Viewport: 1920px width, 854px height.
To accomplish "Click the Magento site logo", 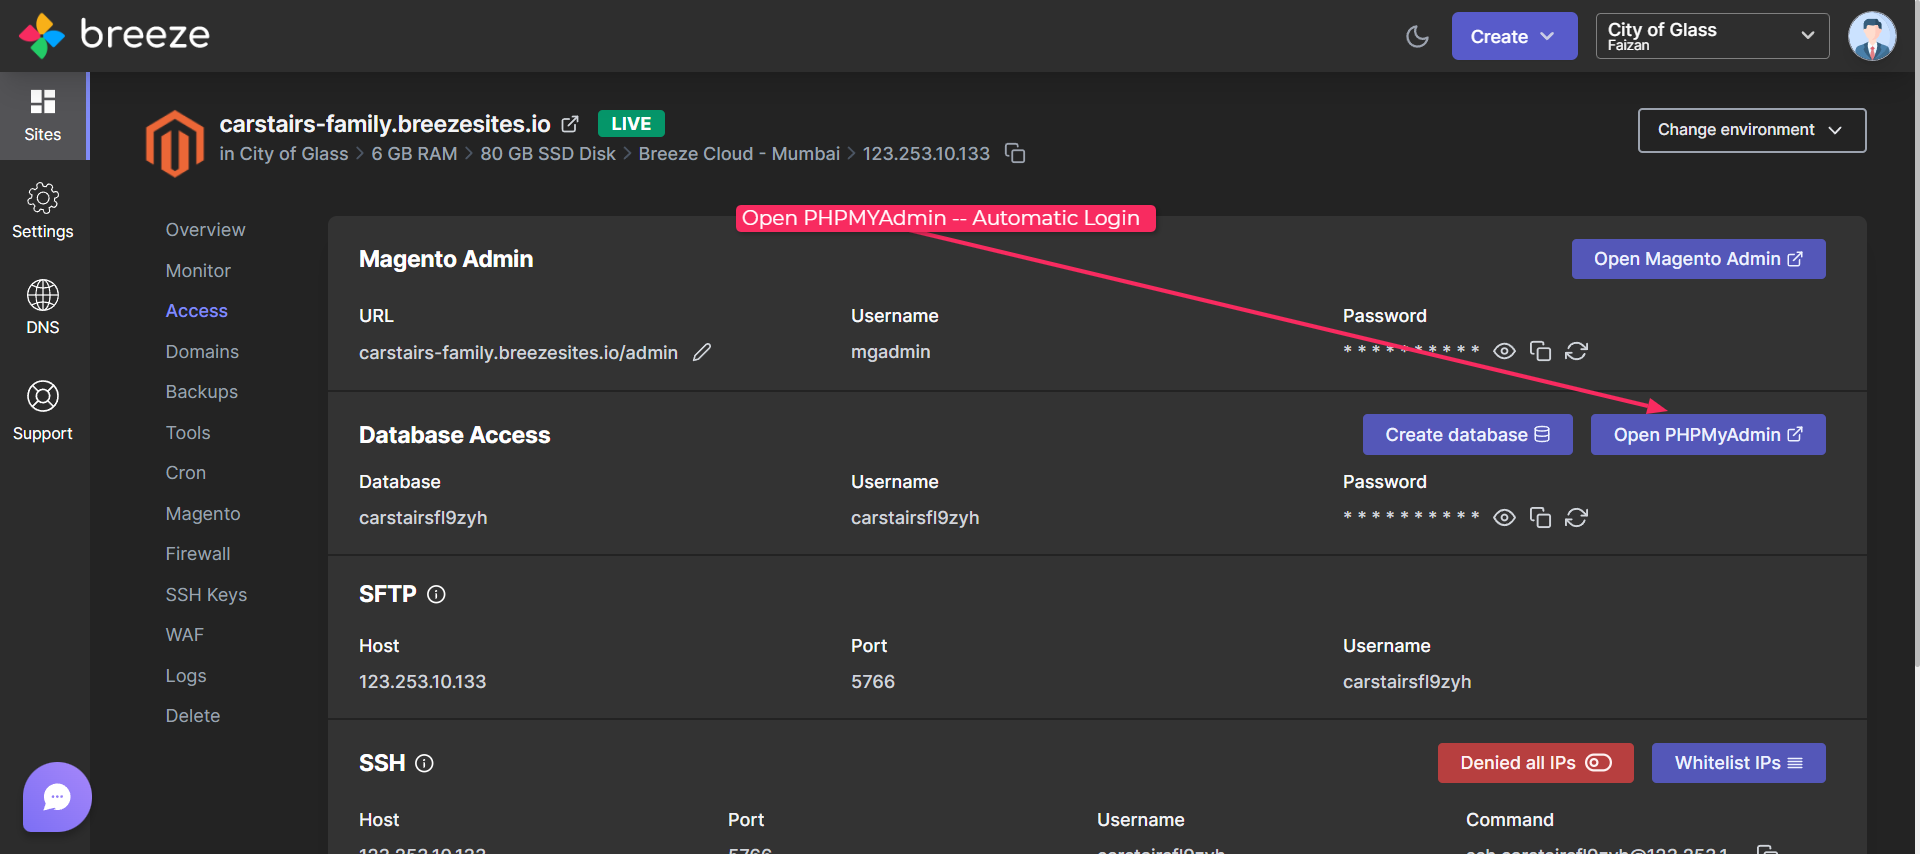I will (x=175, y=143).
